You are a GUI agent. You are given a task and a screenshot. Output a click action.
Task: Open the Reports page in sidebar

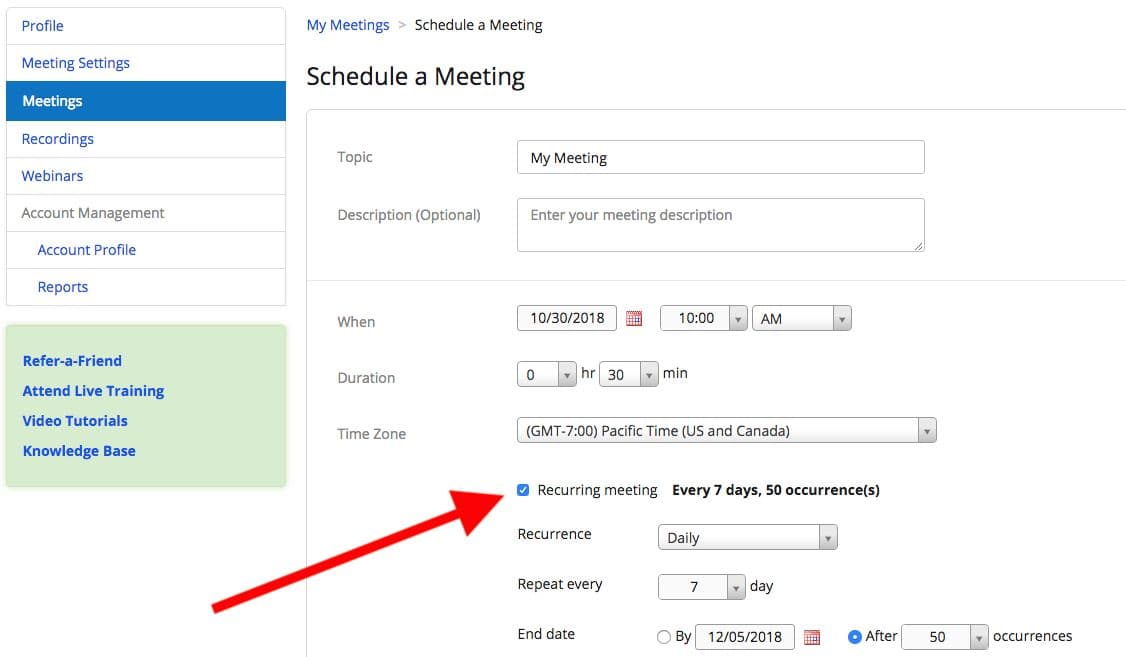click(63, 287)
